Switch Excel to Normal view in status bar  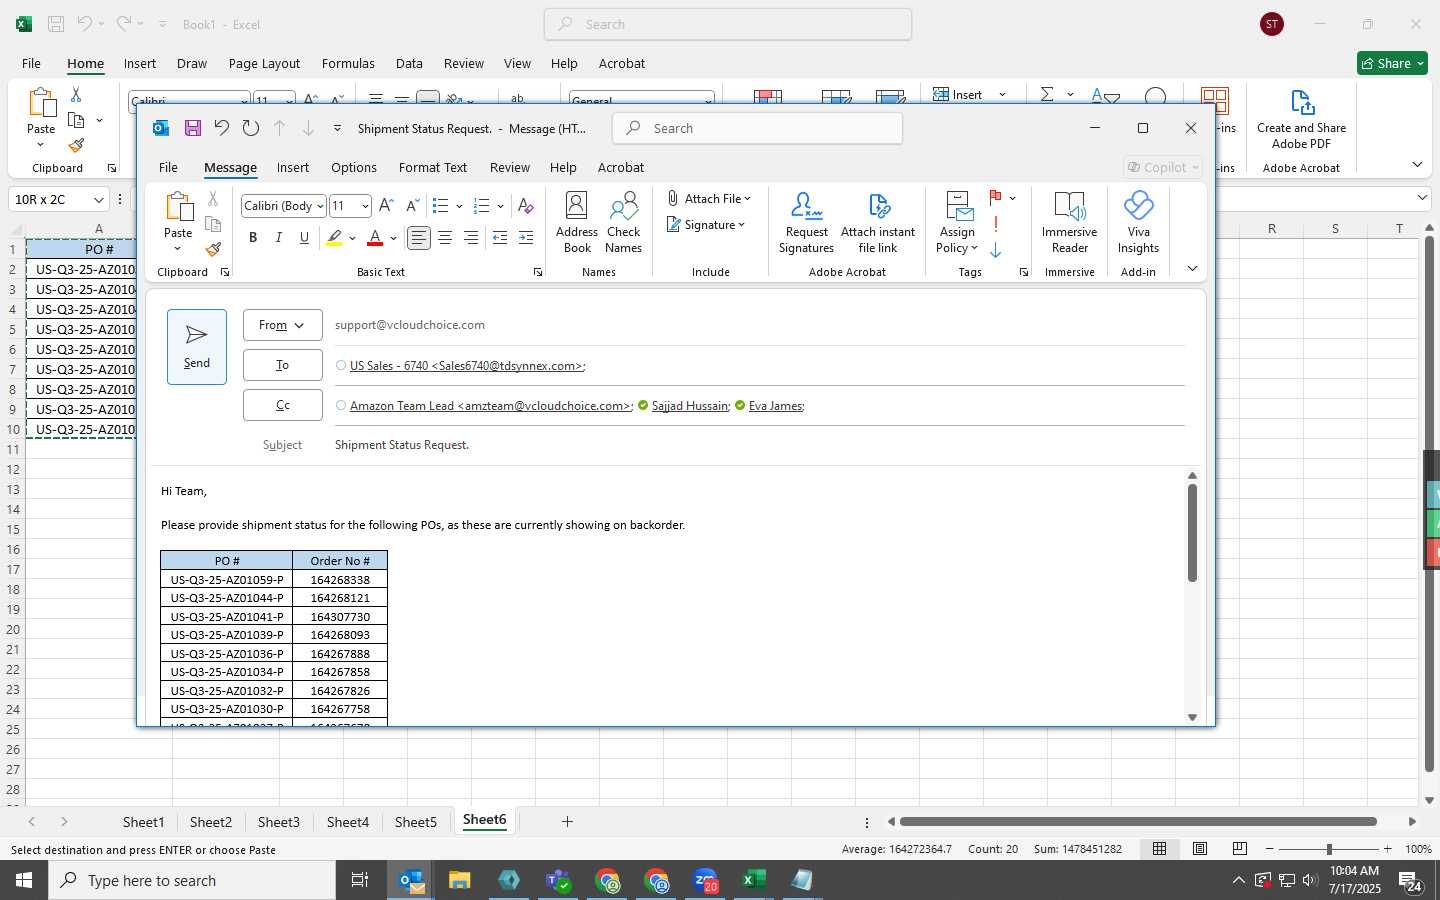pyautogui.click(x=1159, y=849)
